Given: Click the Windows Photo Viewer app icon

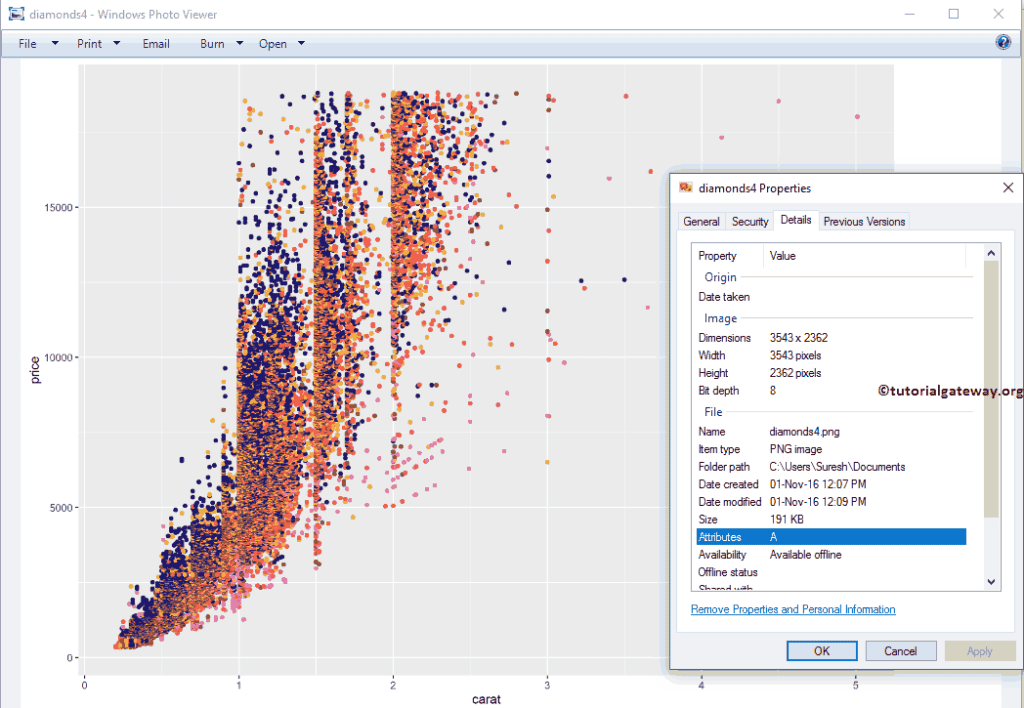Looking at the screenshot, I should click(16, 14).
